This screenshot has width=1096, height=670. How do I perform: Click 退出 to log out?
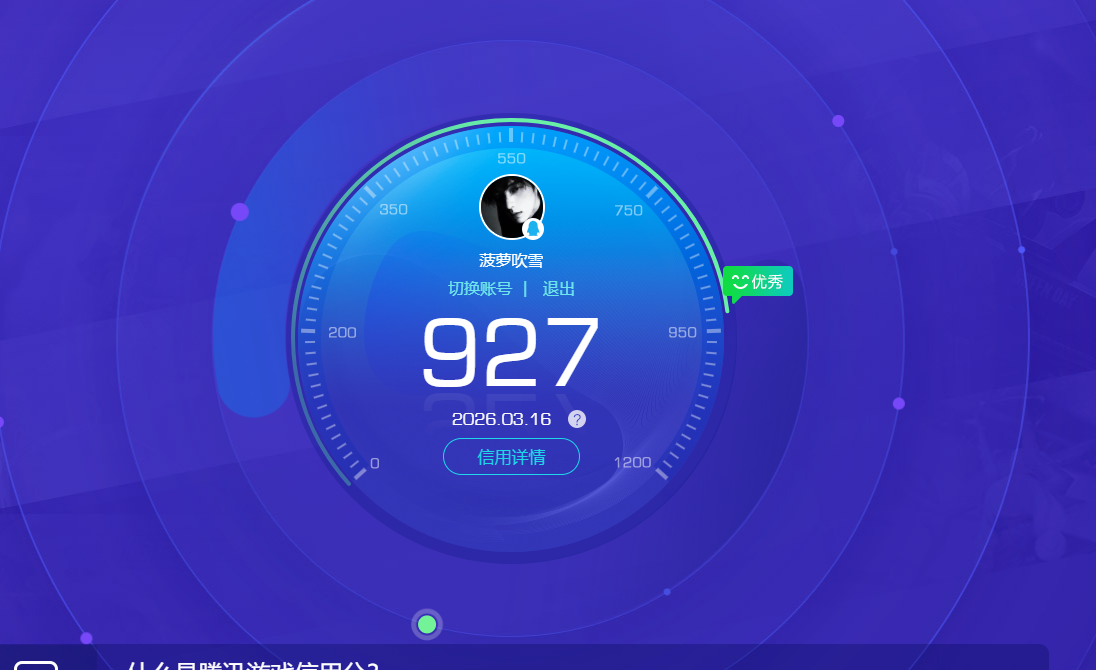[x=559, y=289]
